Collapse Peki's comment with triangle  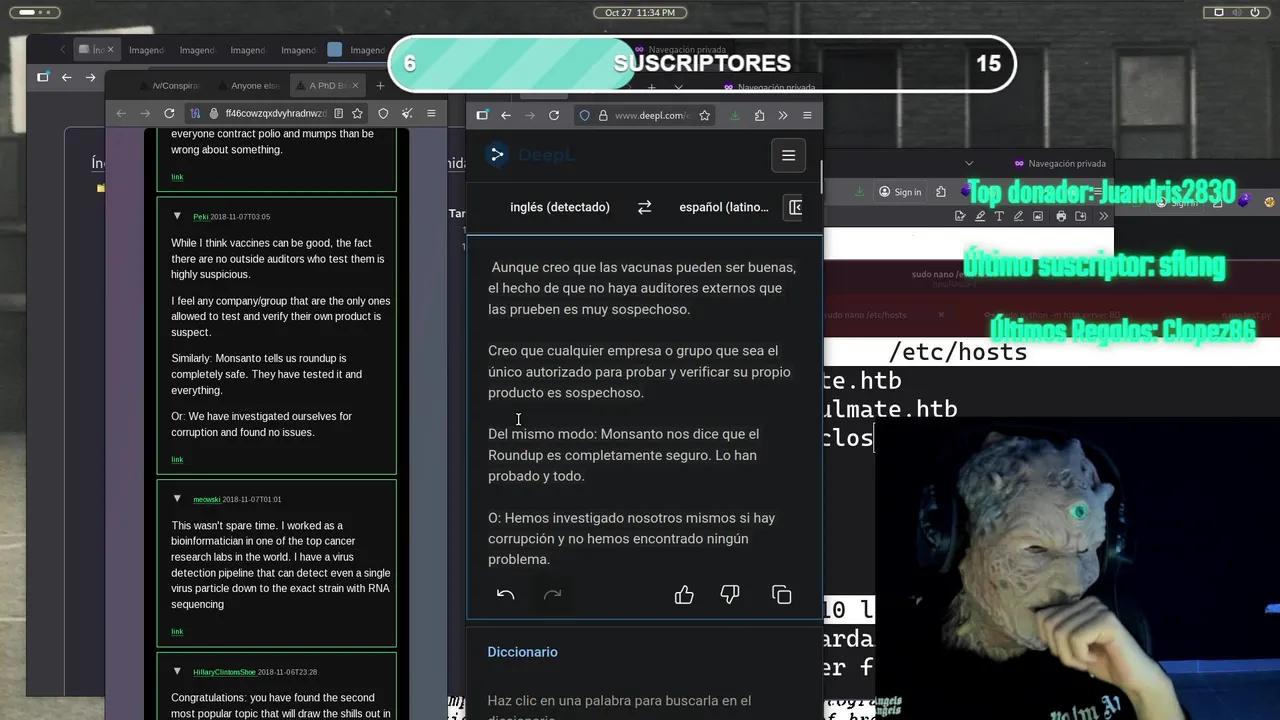tap(177, 216)
